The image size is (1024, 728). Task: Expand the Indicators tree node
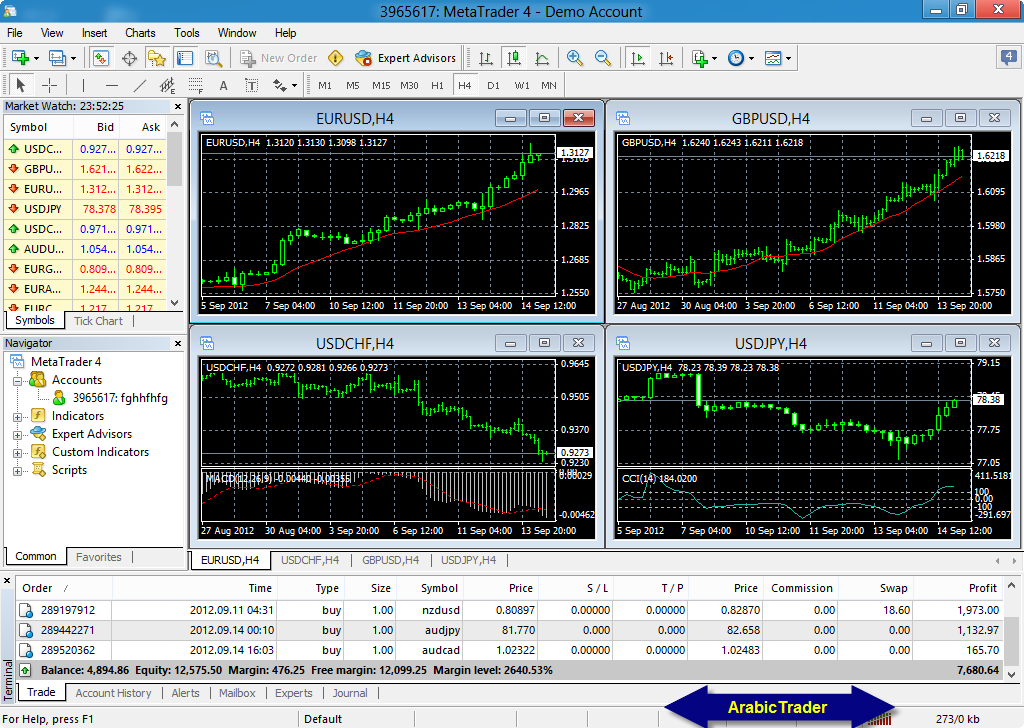(18, 417)
